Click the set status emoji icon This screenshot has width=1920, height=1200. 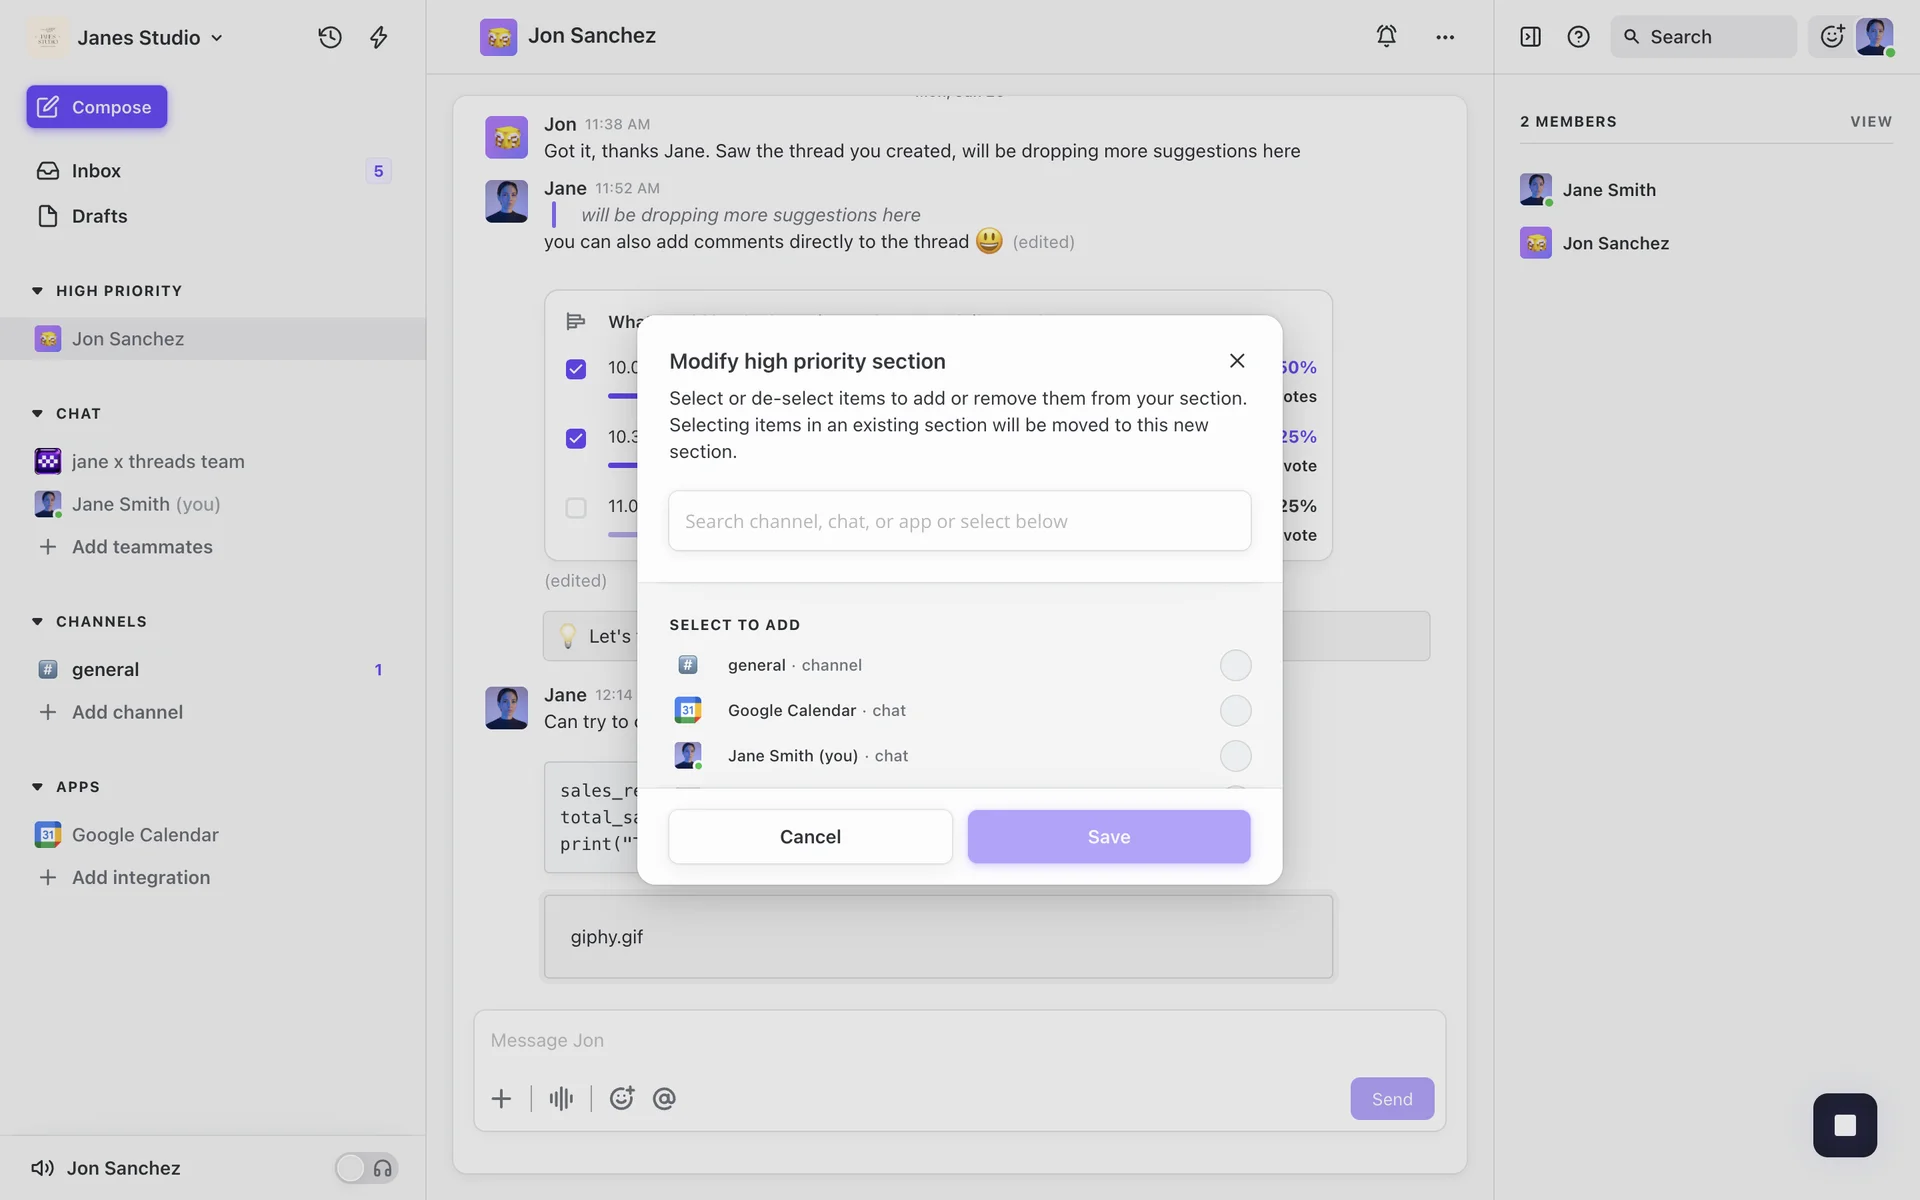[x=1832, y=37]
